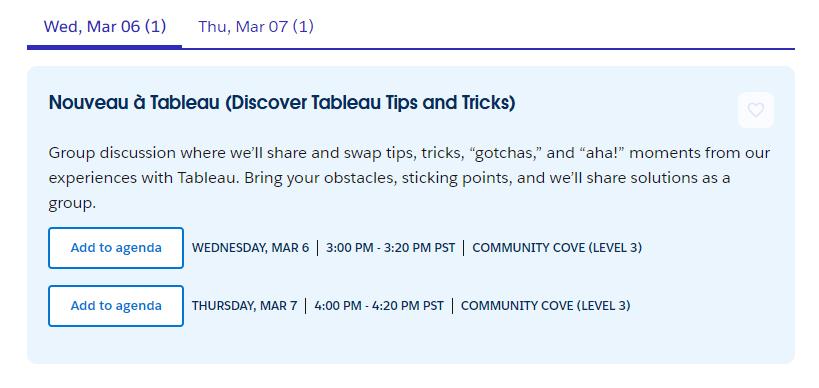Image resolution: width=819 pixels, height=388 pixels.
Task: Select the Wed, Mar 06 tab
Action: click(105, 26)
